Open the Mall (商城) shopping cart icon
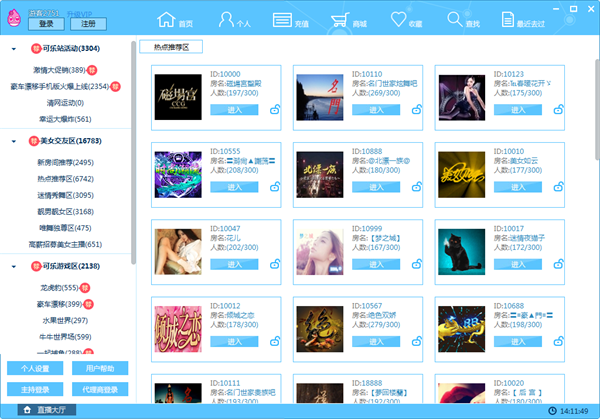600x419 pixels. pos(340,20)
